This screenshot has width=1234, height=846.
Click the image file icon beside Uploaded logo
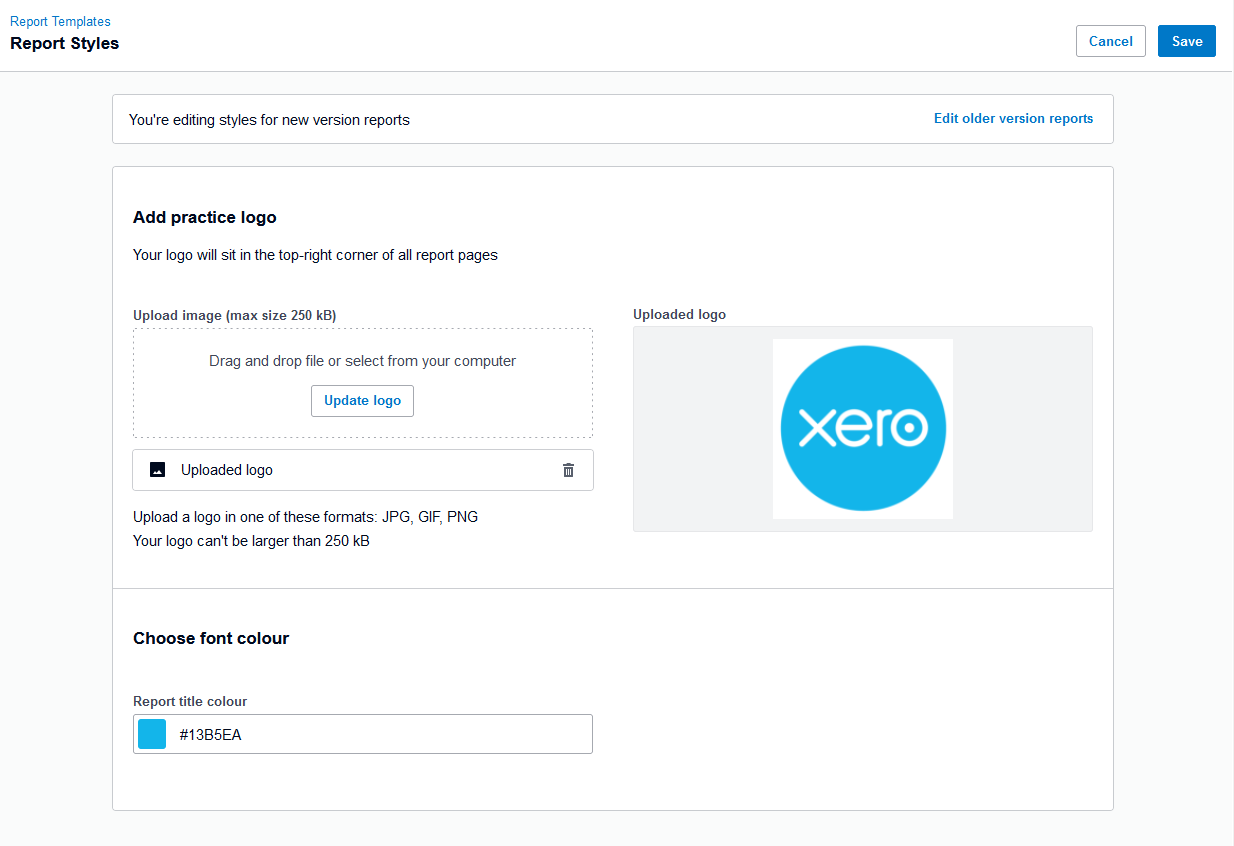(157, 470)
